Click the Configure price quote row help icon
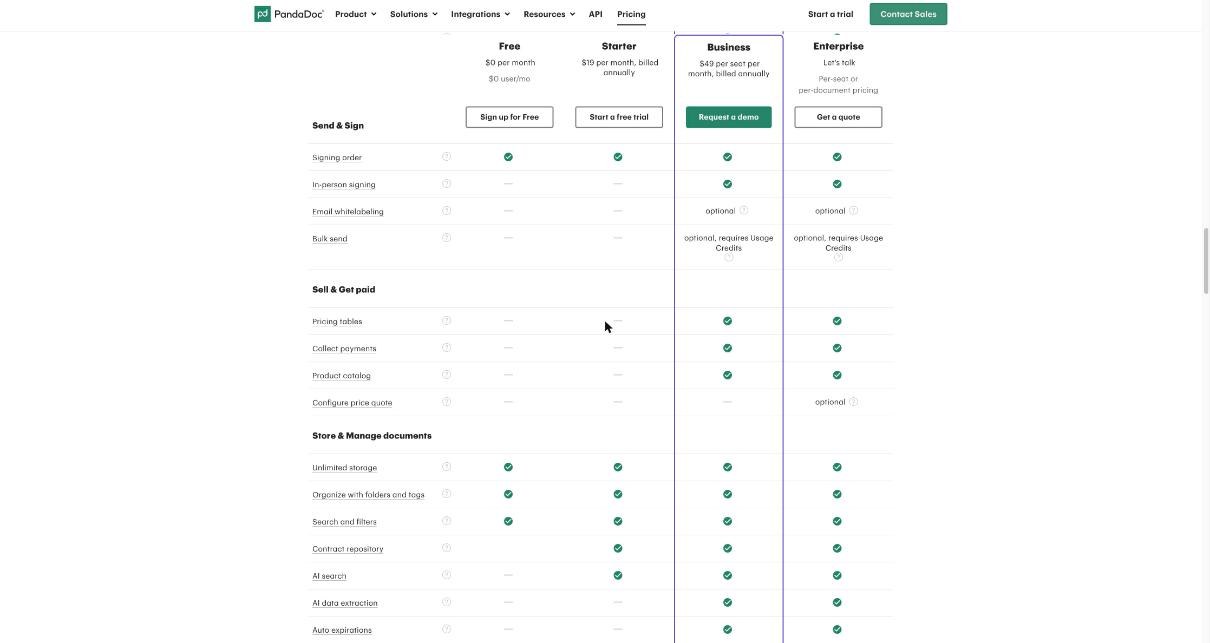This screenshot has width=1210, height=643. click(446, 401)
